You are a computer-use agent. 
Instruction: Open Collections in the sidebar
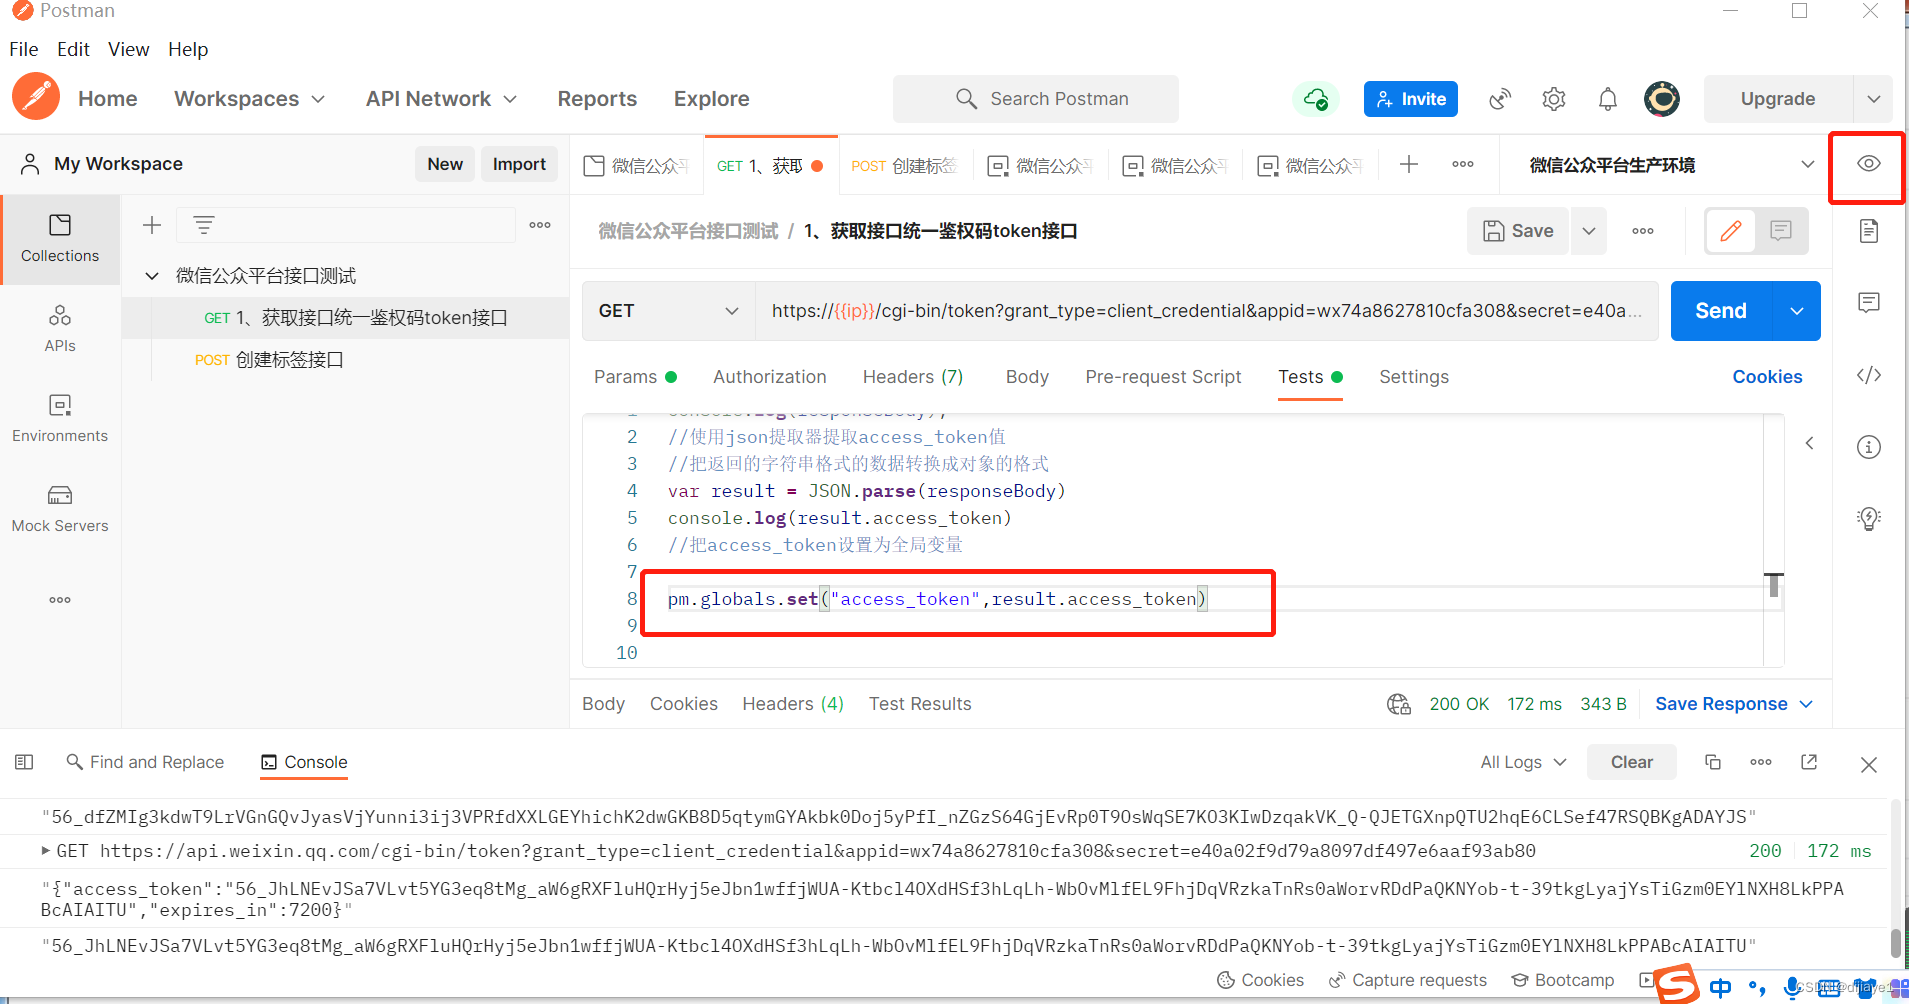[x=60, y=239]
